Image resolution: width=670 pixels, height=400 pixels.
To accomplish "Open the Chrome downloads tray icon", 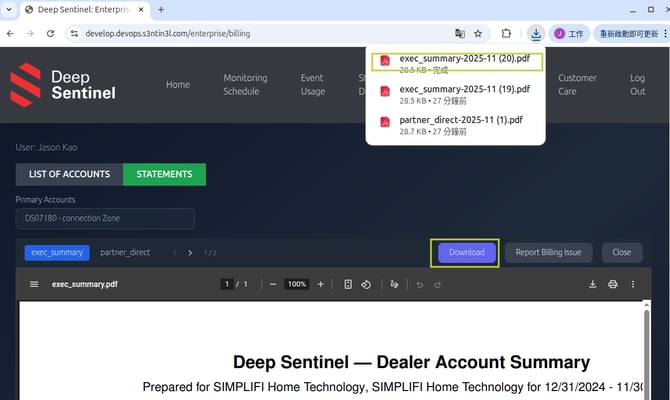I will 536,33.
